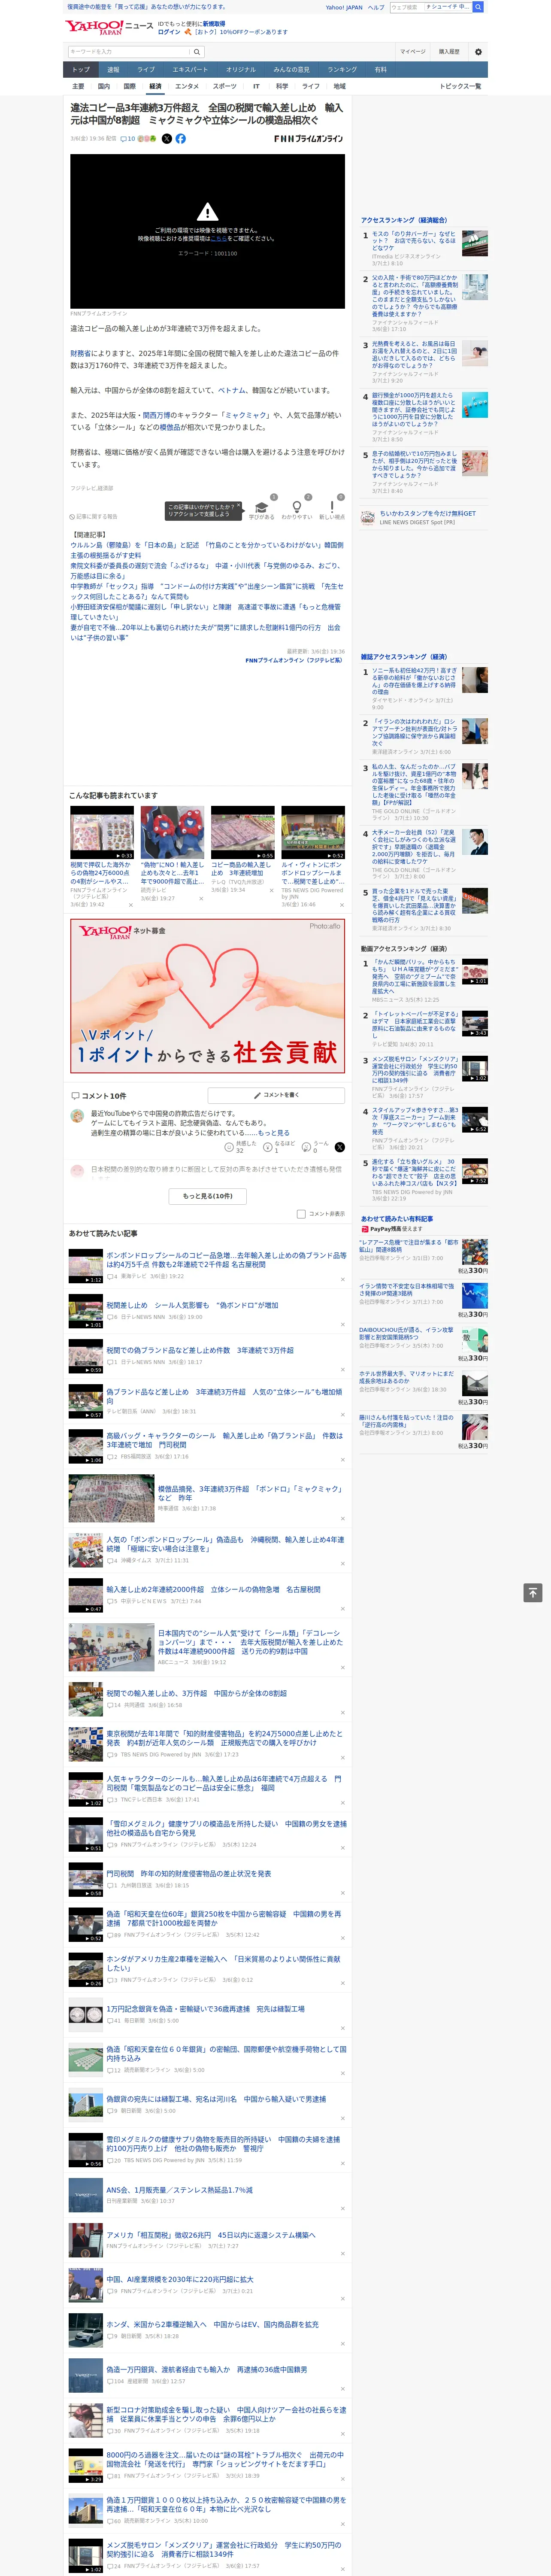
Task: Click the FNN Prime Online provider logo
Action: tap(308, 139)
